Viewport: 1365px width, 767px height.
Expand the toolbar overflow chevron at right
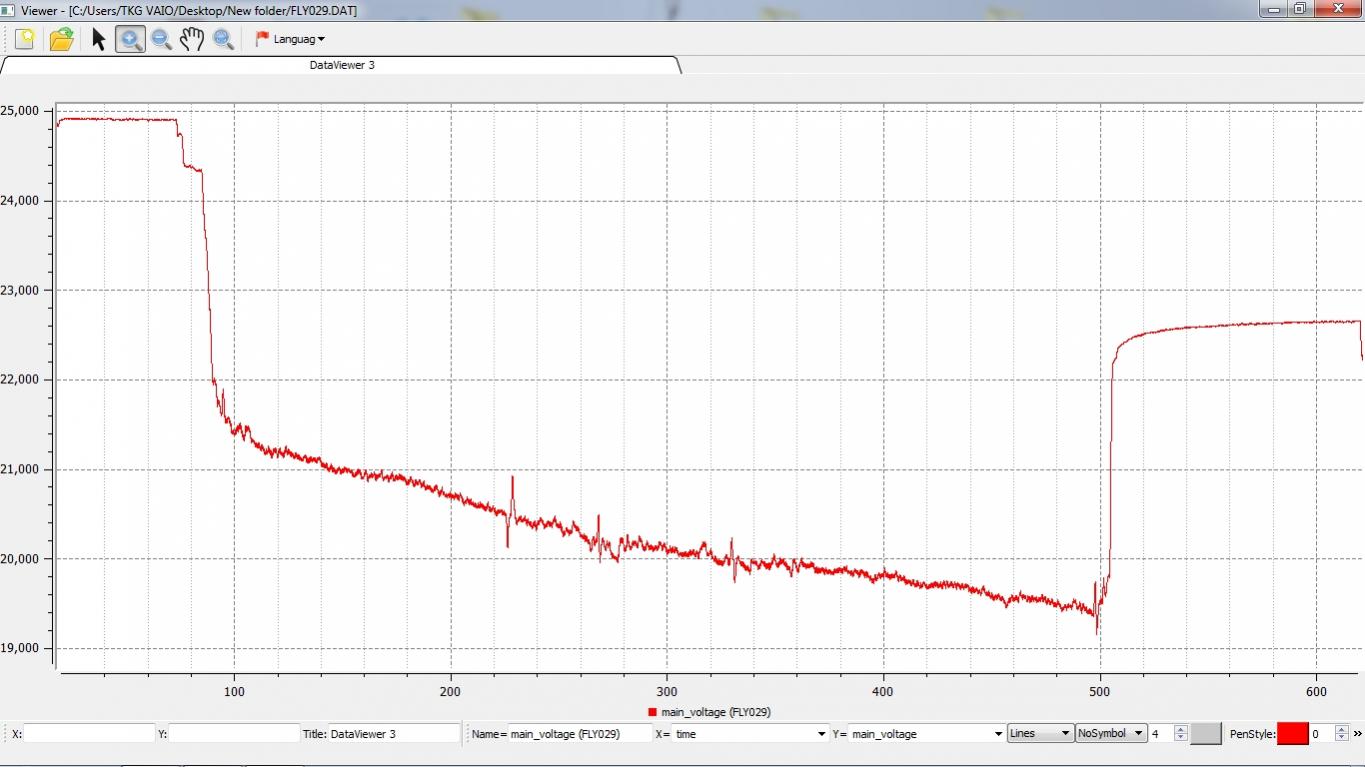click(x=1357, y=733)
